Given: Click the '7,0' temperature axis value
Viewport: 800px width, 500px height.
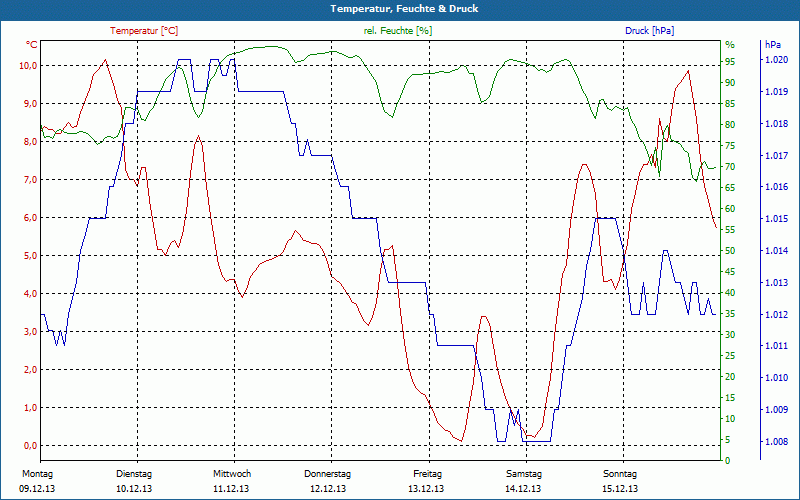Looking at the screenshot, I should coord(30,180).
